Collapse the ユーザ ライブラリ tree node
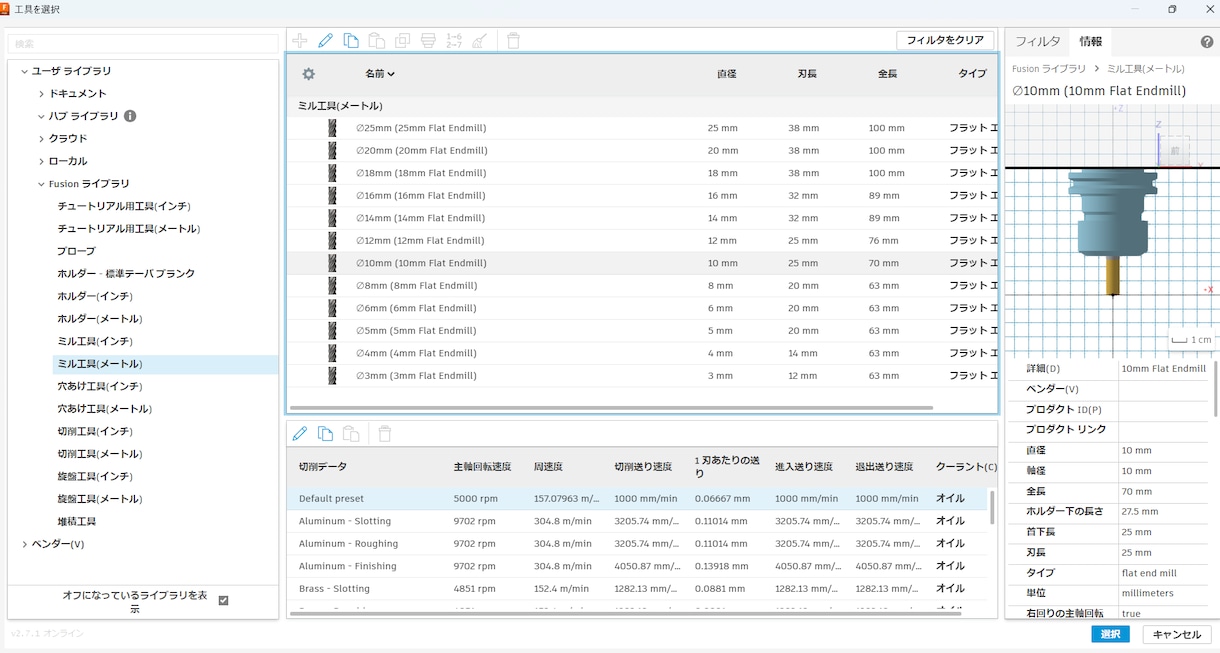1220x653 pixels. click(24, 71)
